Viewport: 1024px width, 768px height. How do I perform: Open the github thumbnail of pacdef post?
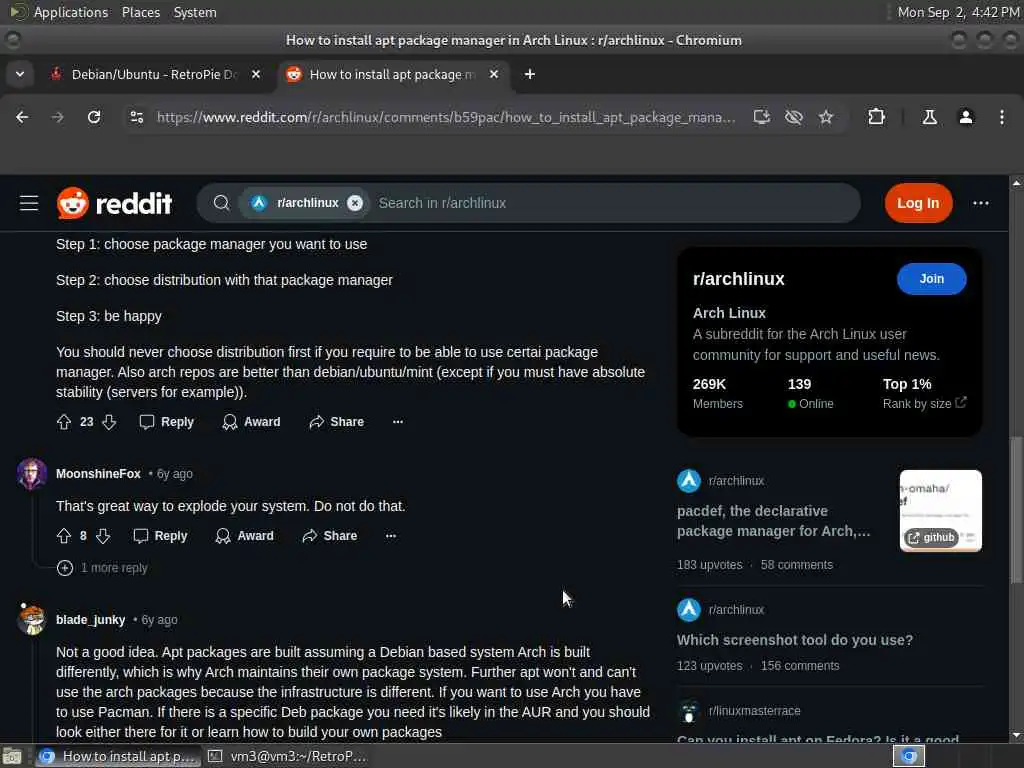point(940,511)
